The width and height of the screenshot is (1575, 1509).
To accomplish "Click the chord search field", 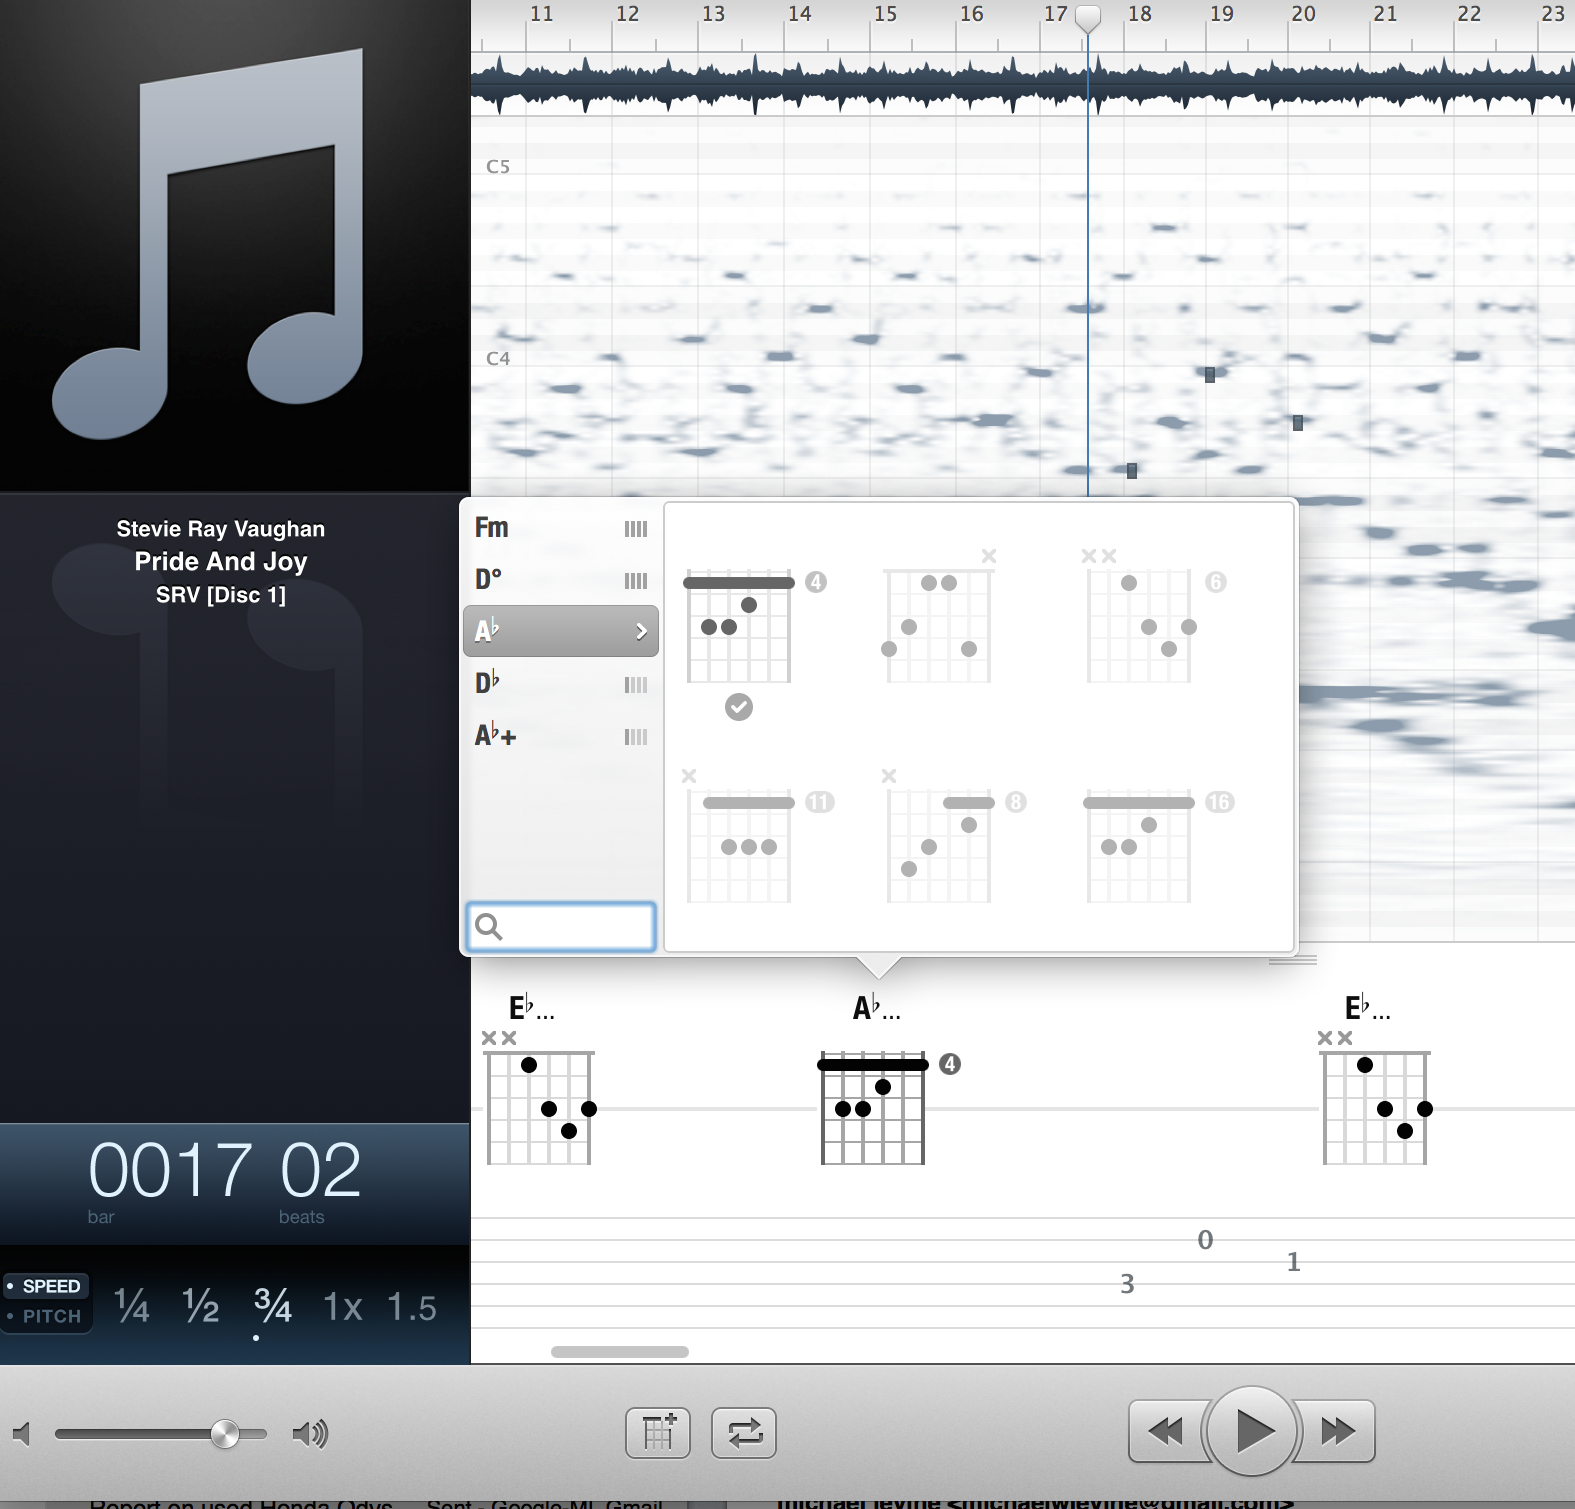I will click(x=561, y=927).
